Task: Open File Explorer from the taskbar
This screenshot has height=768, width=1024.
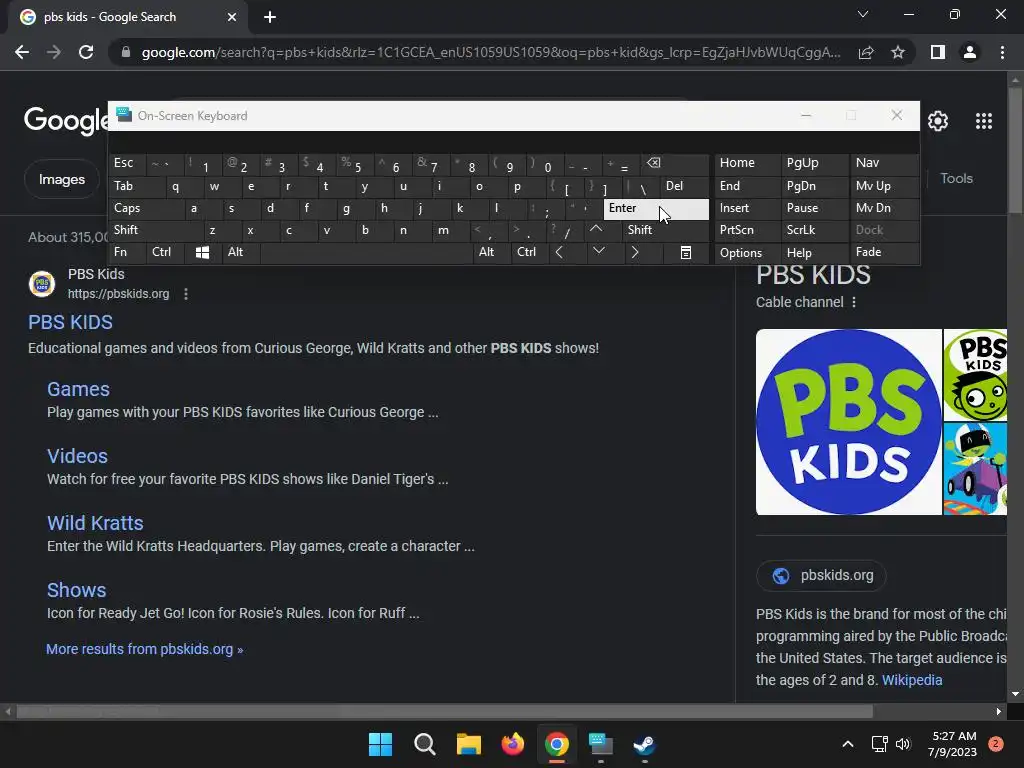Action: (x=468, y=744)
